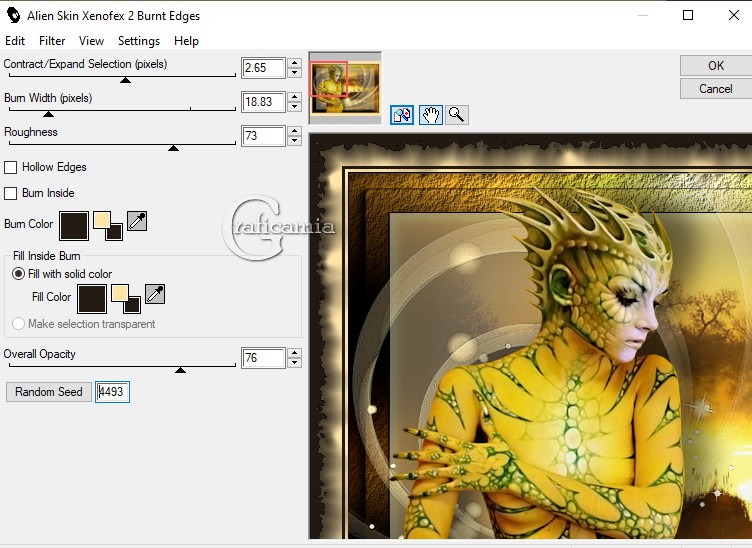Click the Roughness value field
The width and height of the screenshot is (752, 548).
pyautogui.click(x=263, y=136)
